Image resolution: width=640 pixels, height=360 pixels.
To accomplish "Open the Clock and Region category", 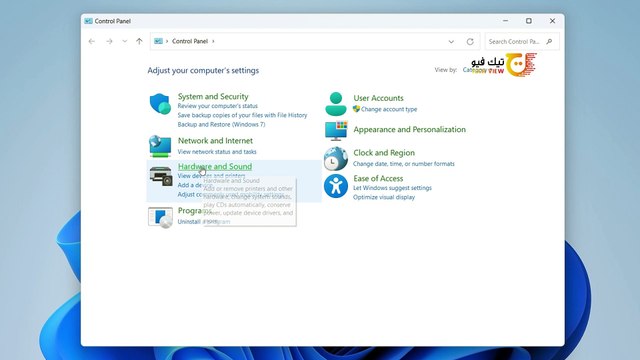I will point(384,153).
